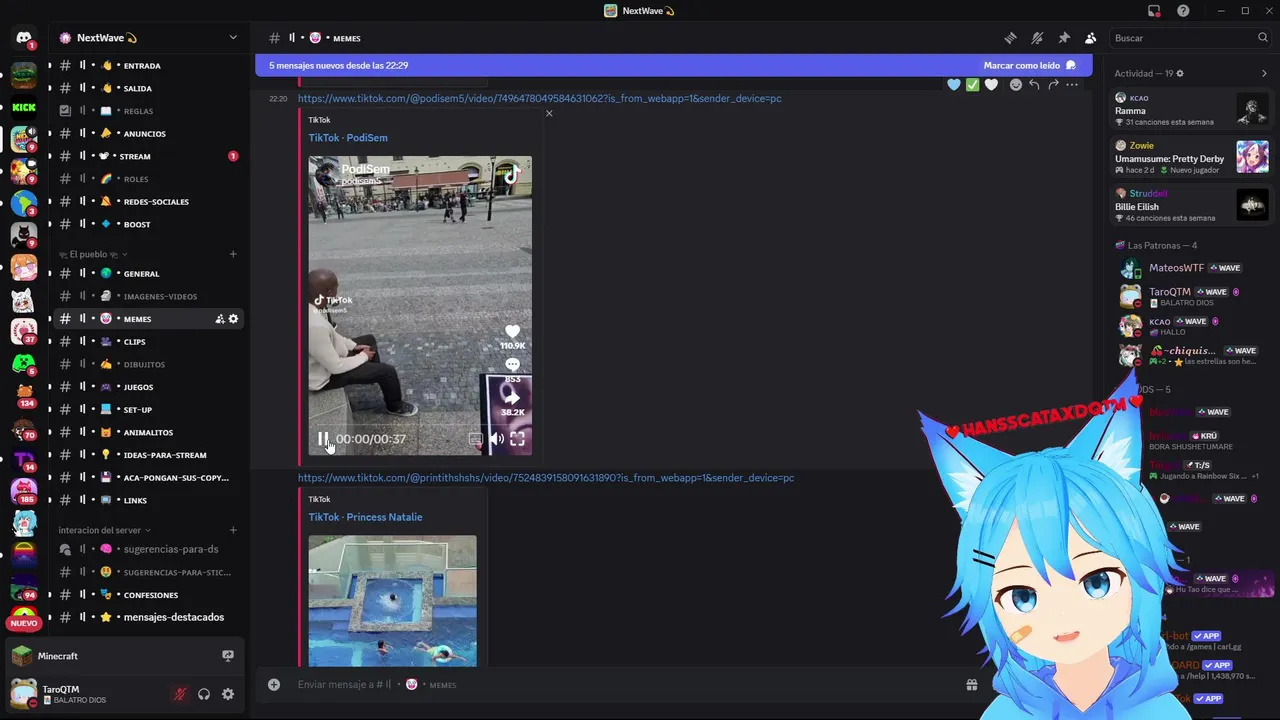
Task: Like the TikTok video heart overlay
Action: tap(512, 331)
